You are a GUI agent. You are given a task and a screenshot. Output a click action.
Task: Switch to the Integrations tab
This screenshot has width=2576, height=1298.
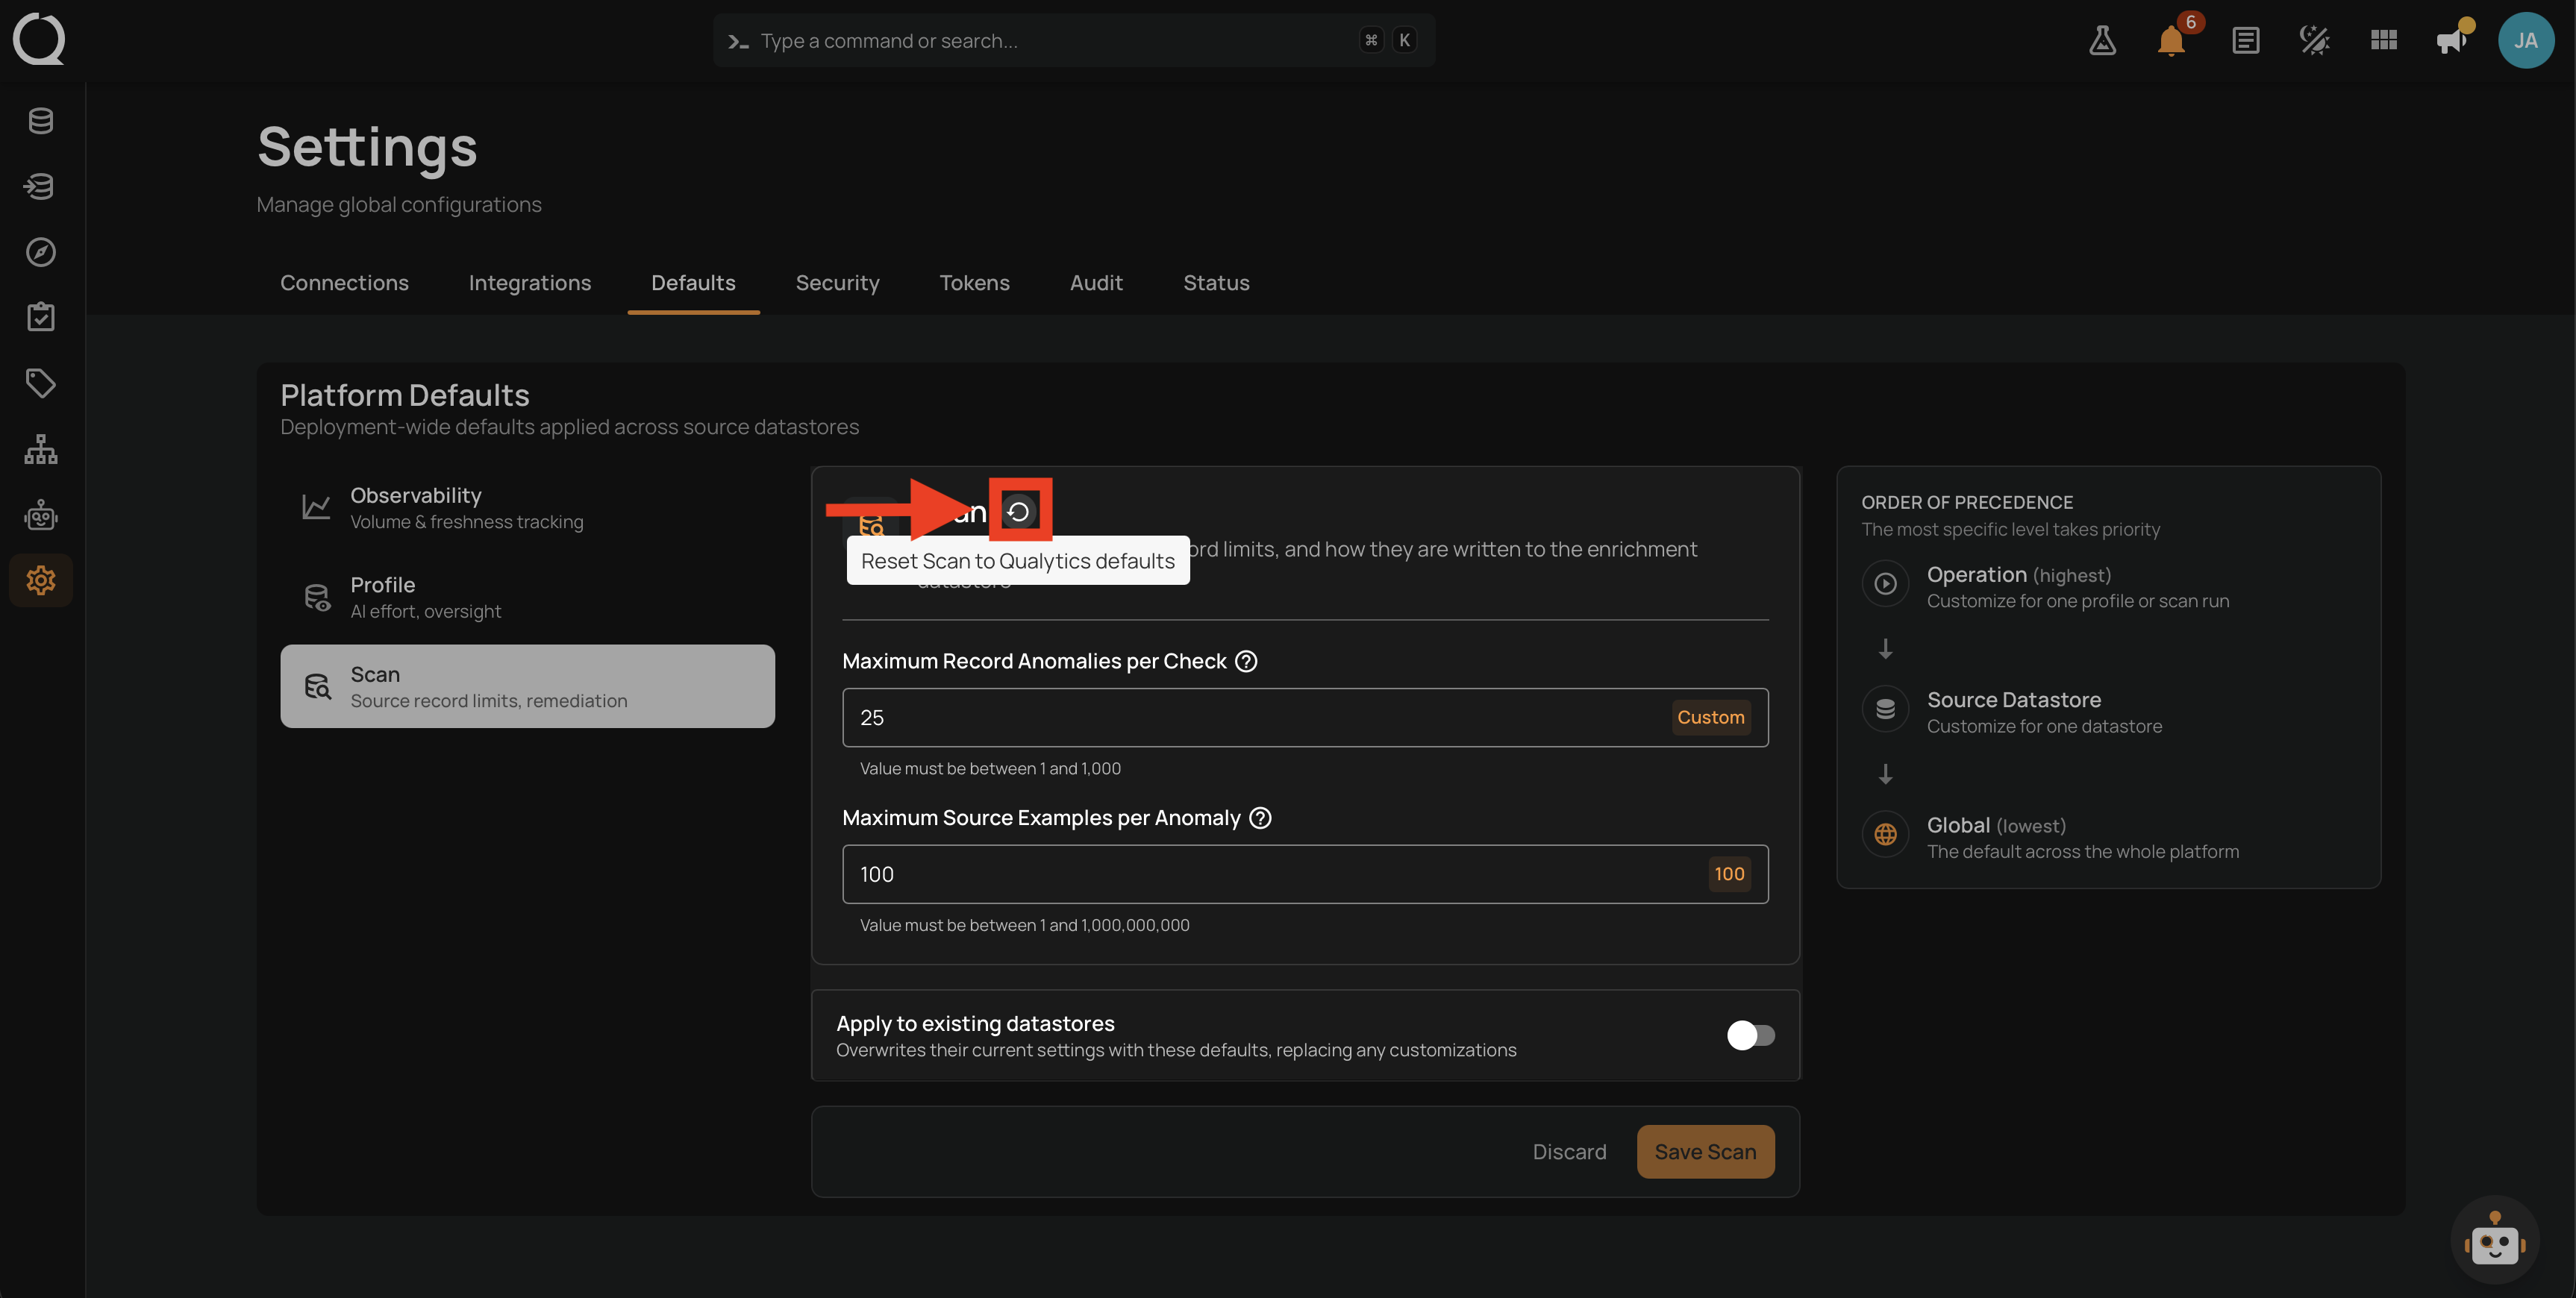(530, 283)
